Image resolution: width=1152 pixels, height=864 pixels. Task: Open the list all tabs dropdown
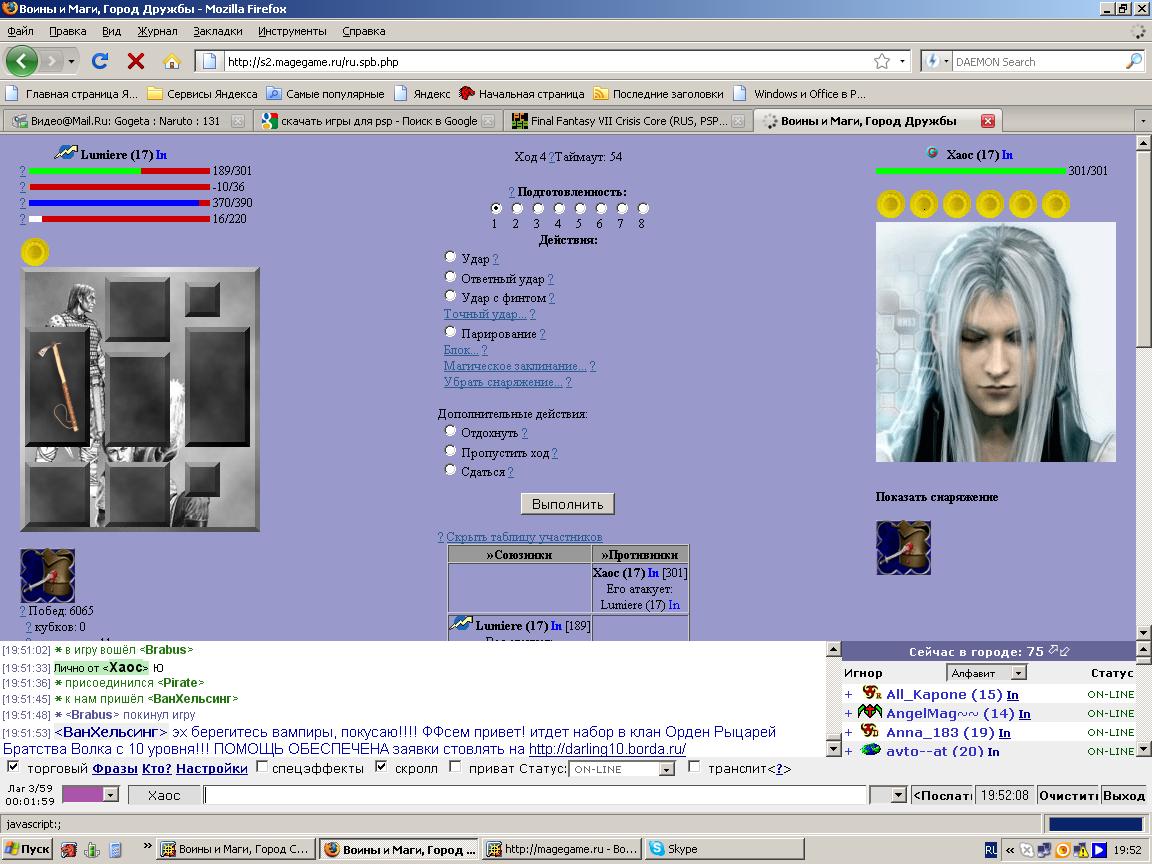click(1142, 120)
